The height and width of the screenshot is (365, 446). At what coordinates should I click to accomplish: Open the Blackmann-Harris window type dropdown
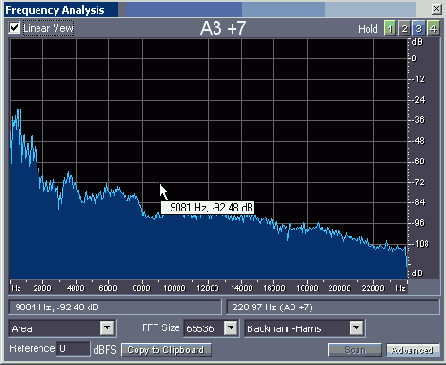coord(356,328)
